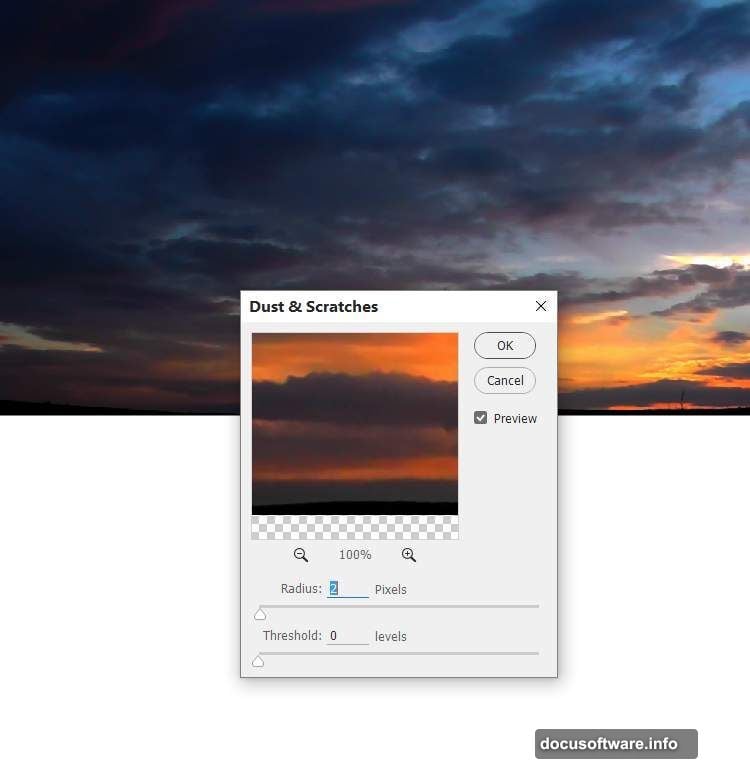Click the zoom out magnifier icon
The image size is (750, 769).
[x=301, y=555]
